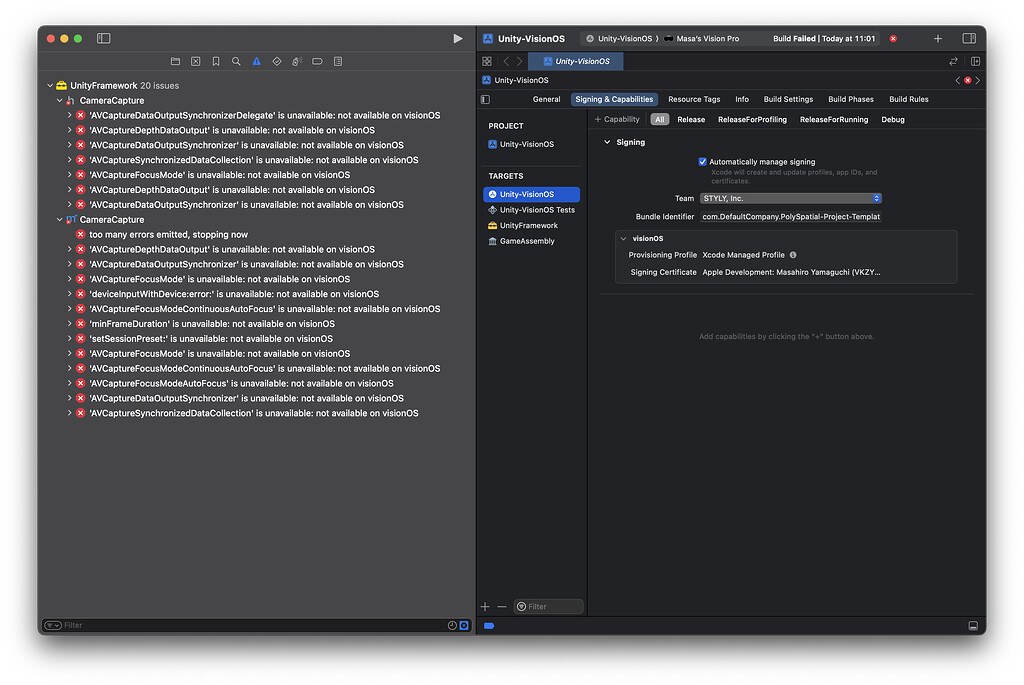Open the Test navigator diamond icon
The height and width of the screenshot is (685, 1024).
click(277, 61)
